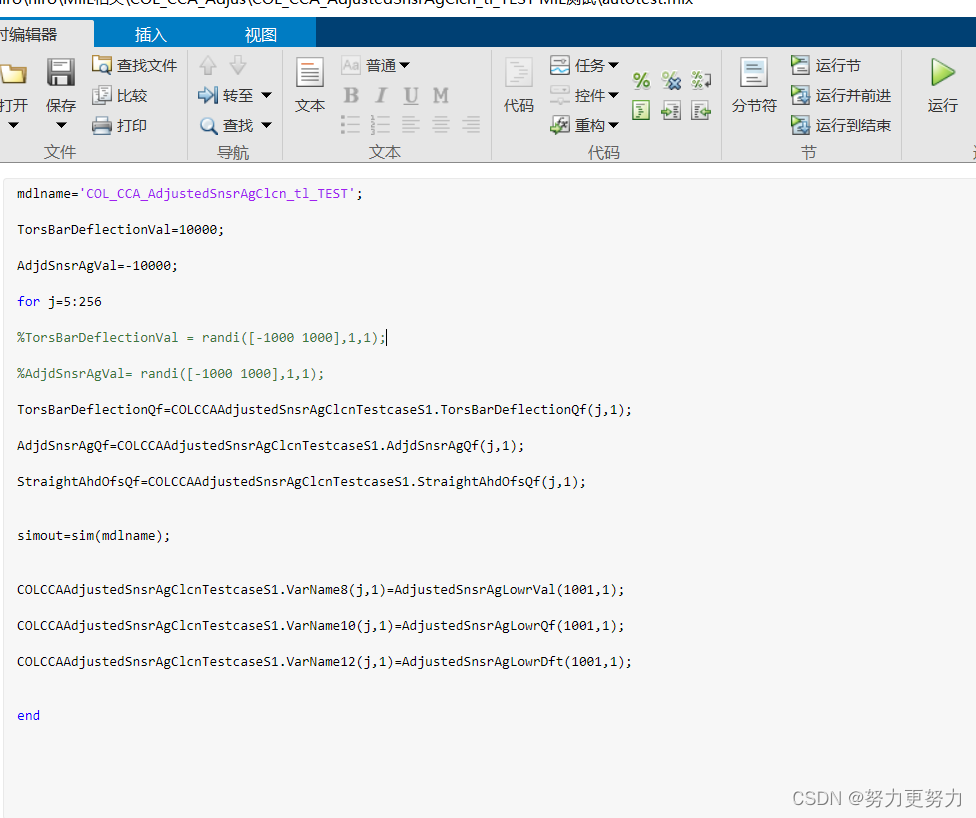Expand the Find (查找) dropdown arrow
976x818 pixels.
pyautogui.click(x=266, y=125)
